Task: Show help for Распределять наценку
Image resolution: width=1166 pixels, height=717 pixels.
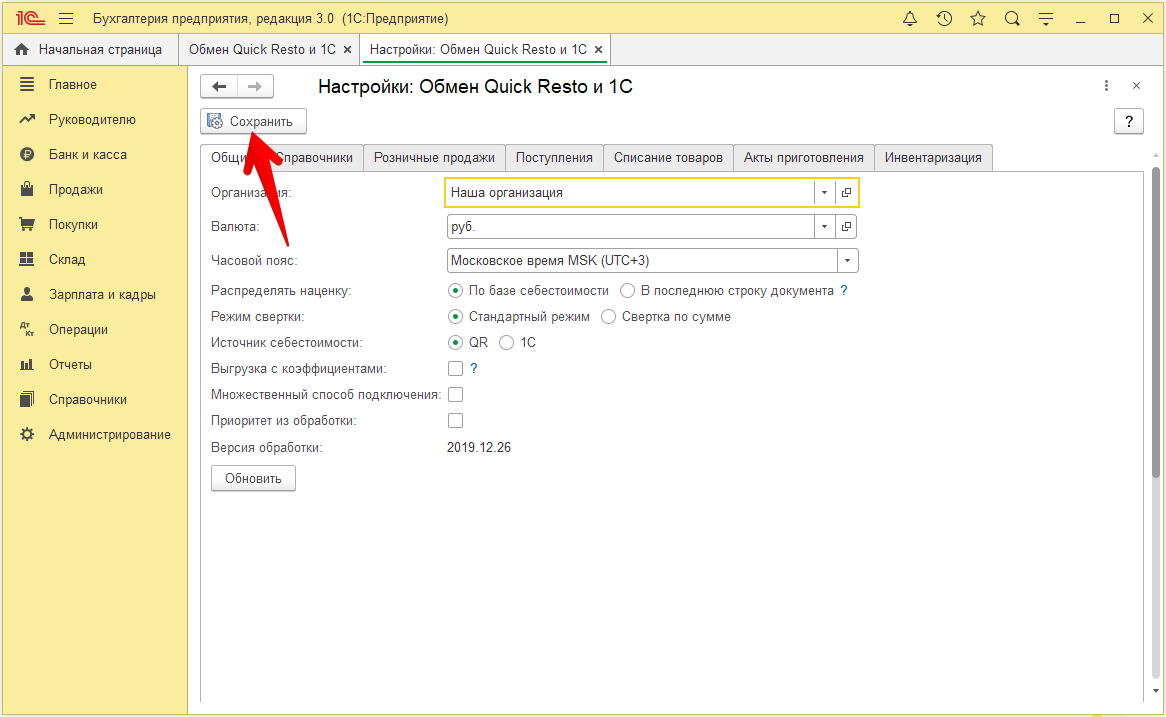Action: 844,291
